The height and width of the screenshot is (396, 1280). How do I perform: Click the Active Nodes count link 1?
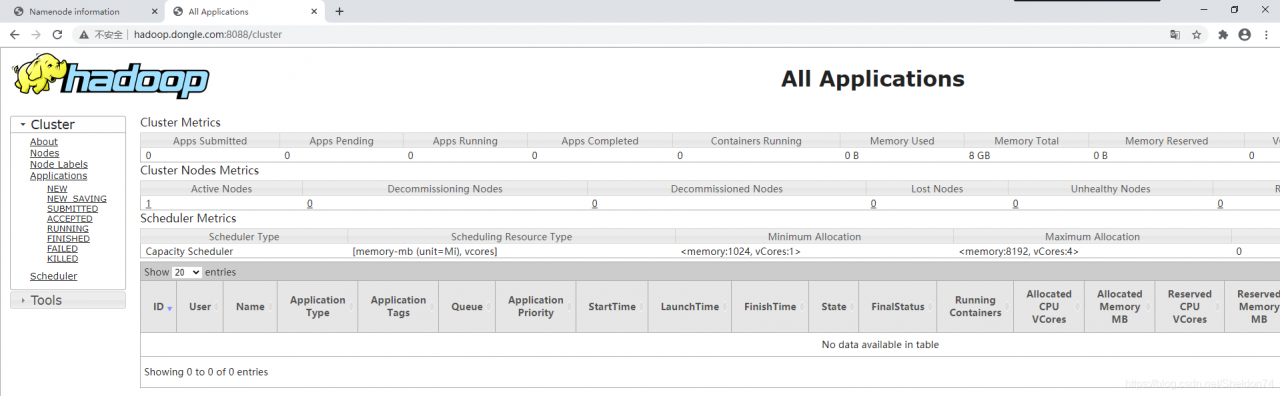click(x=148, y=203)
